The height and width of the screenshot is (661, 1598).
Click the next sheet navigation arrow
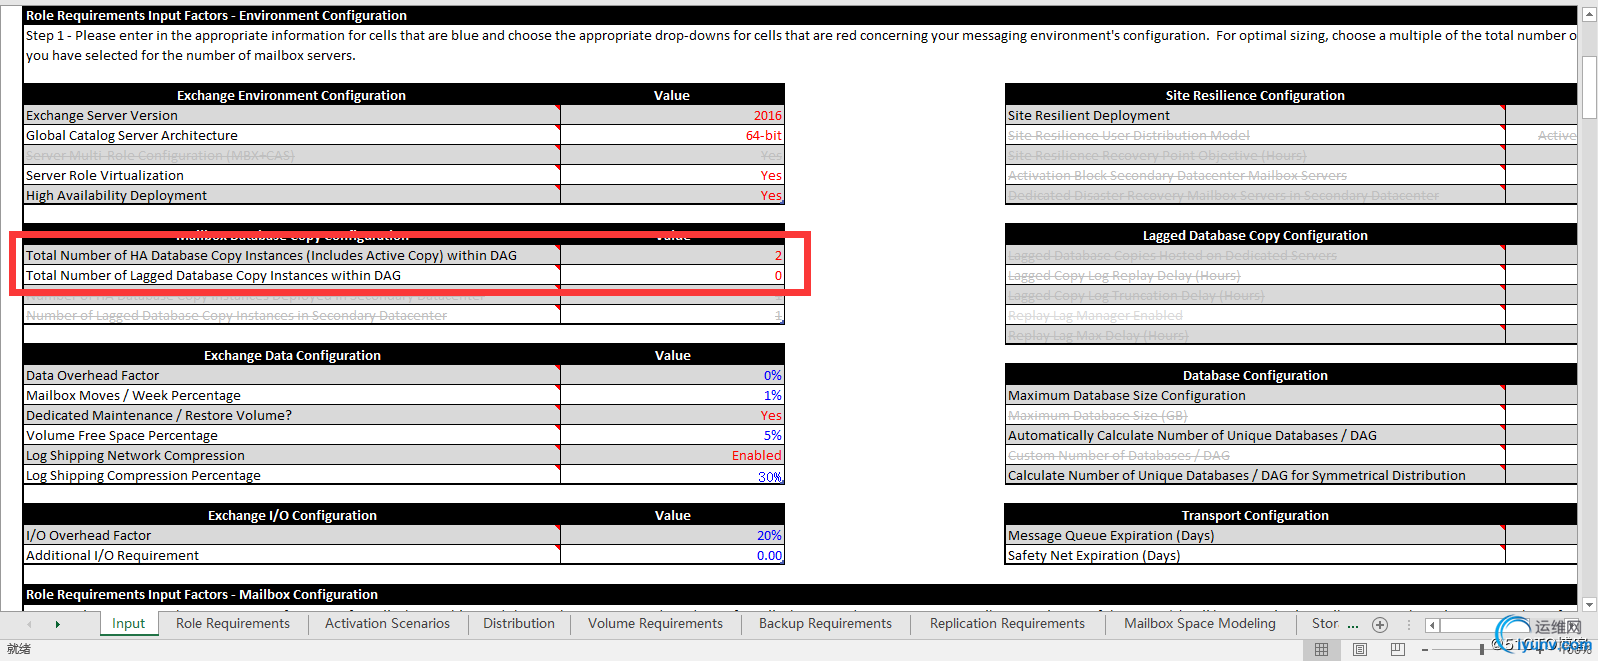point(58,624)
